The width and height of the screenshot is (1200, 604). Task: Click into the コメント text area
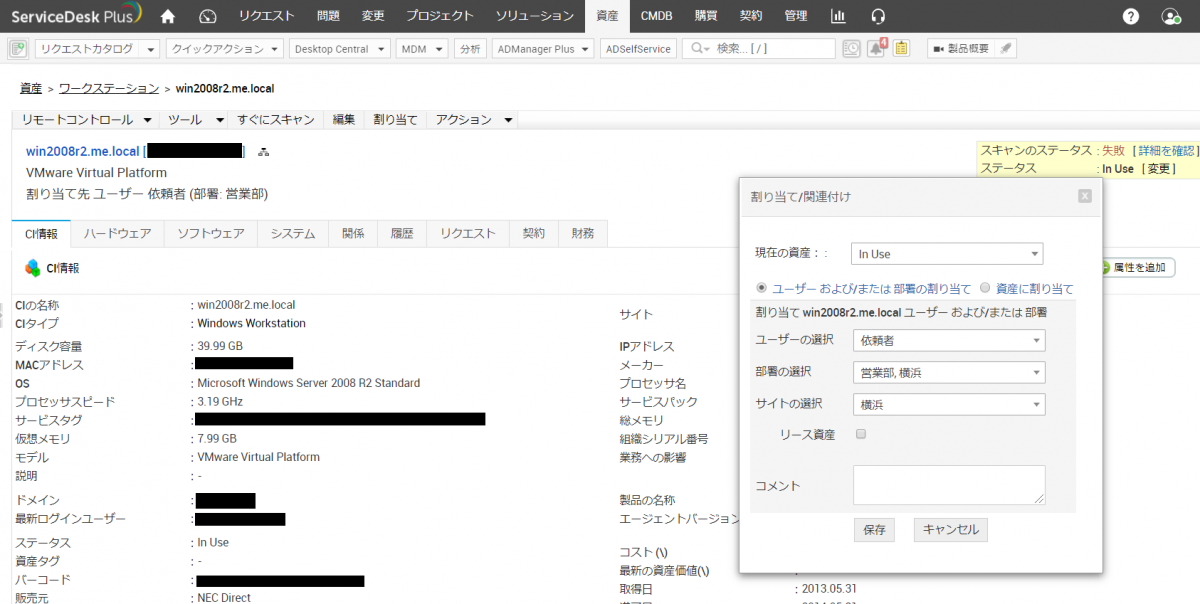[948, 484]
